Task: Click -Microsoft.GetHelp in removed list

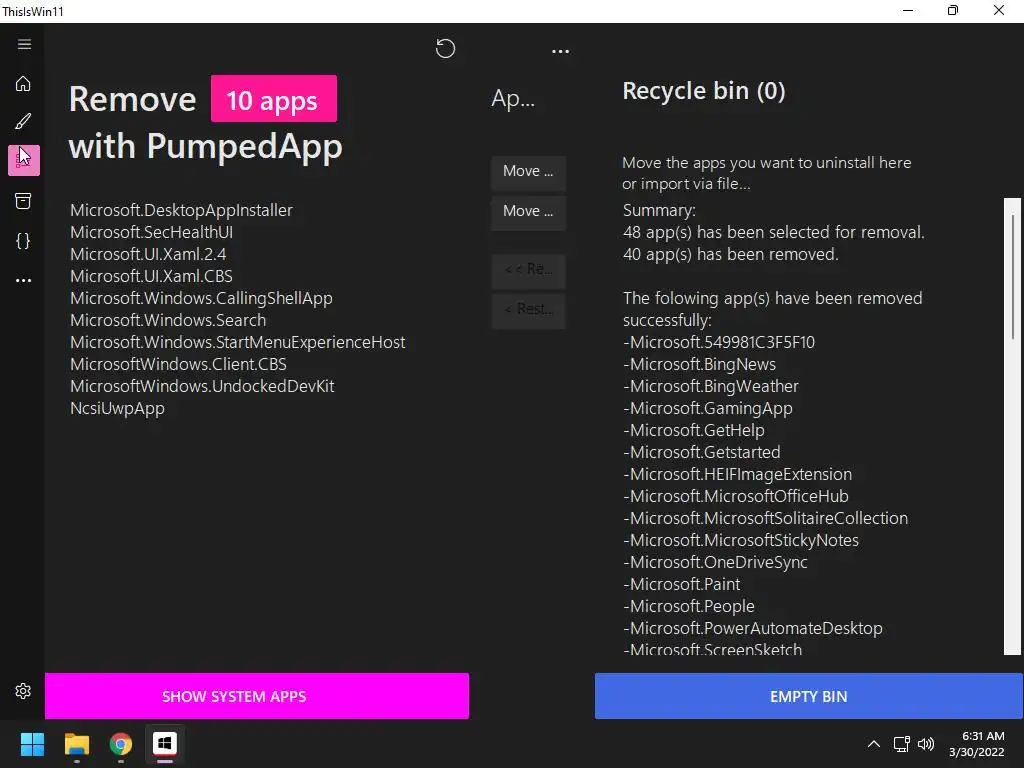Action: [694, 430]
